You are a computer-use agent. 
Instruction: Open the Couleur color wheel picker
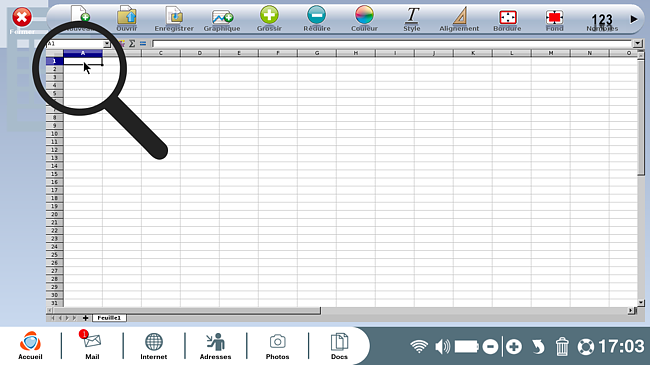tap(364, 19)
